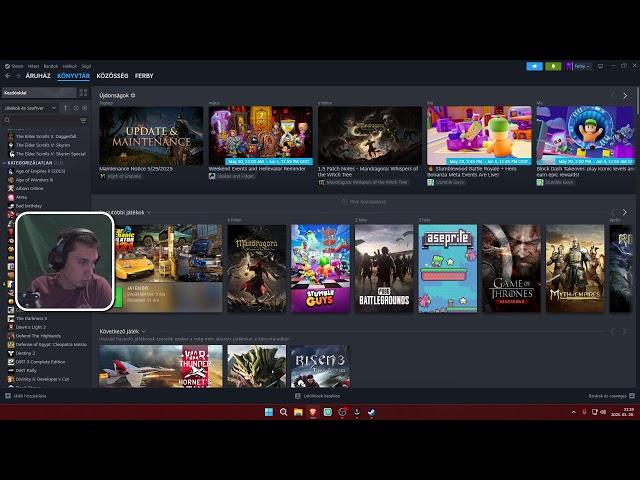Open Windows Start button on taskbar

click(269, 412)
